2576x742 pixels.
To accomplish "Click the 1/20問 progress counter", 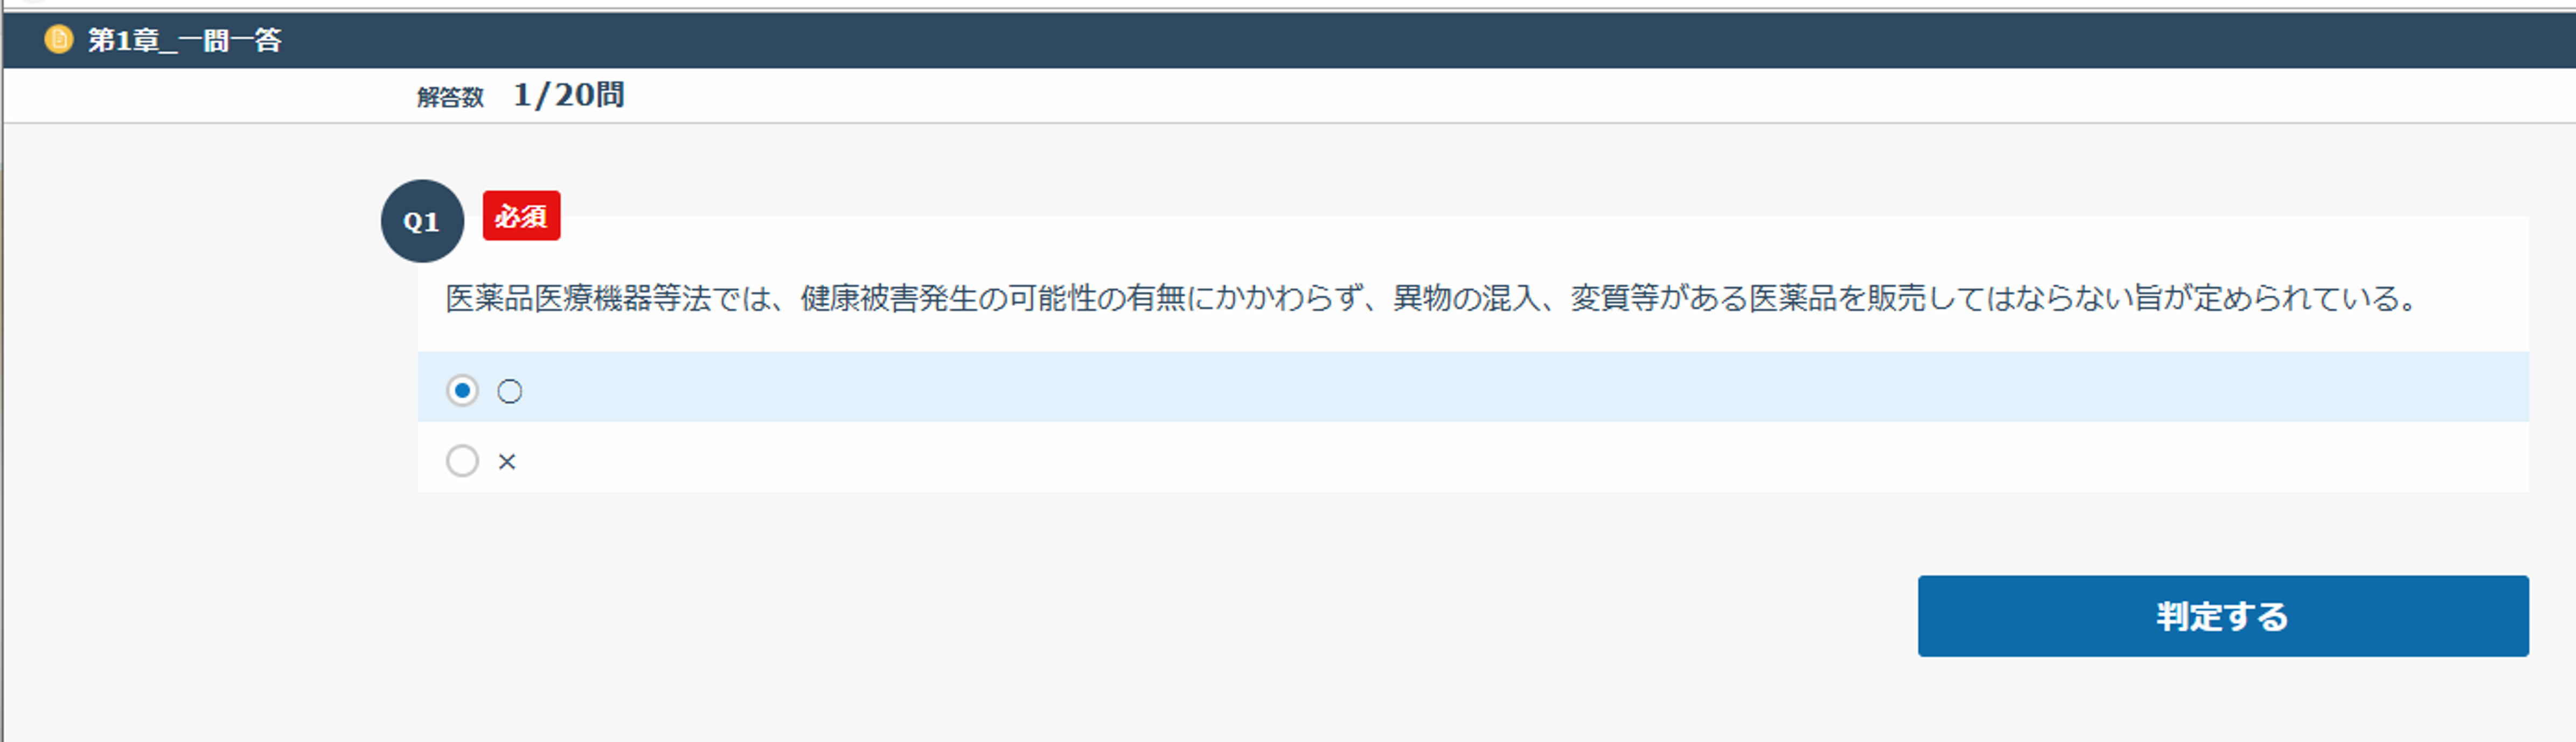I will coord(569,95).
